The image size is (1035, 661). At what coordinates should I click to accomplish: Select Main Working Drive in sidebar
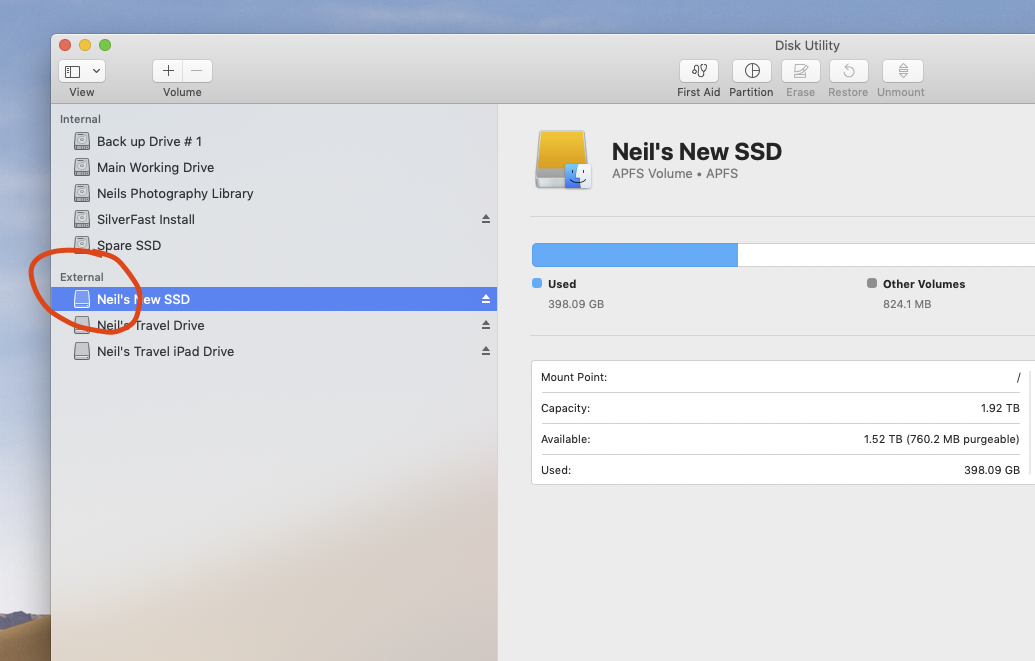274,168
